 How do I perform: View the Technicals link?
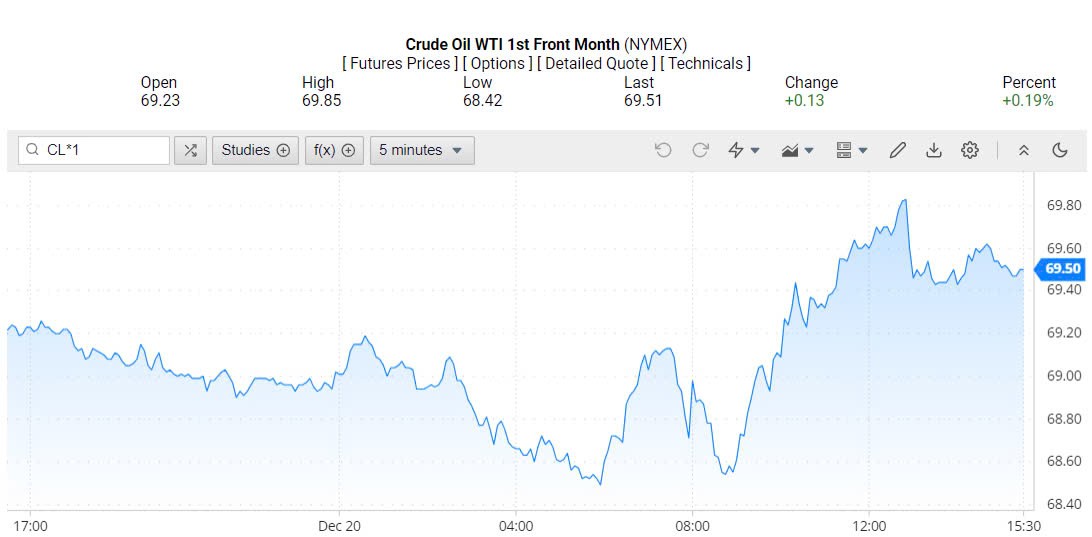pyautogui.click(x=705, y=63)
